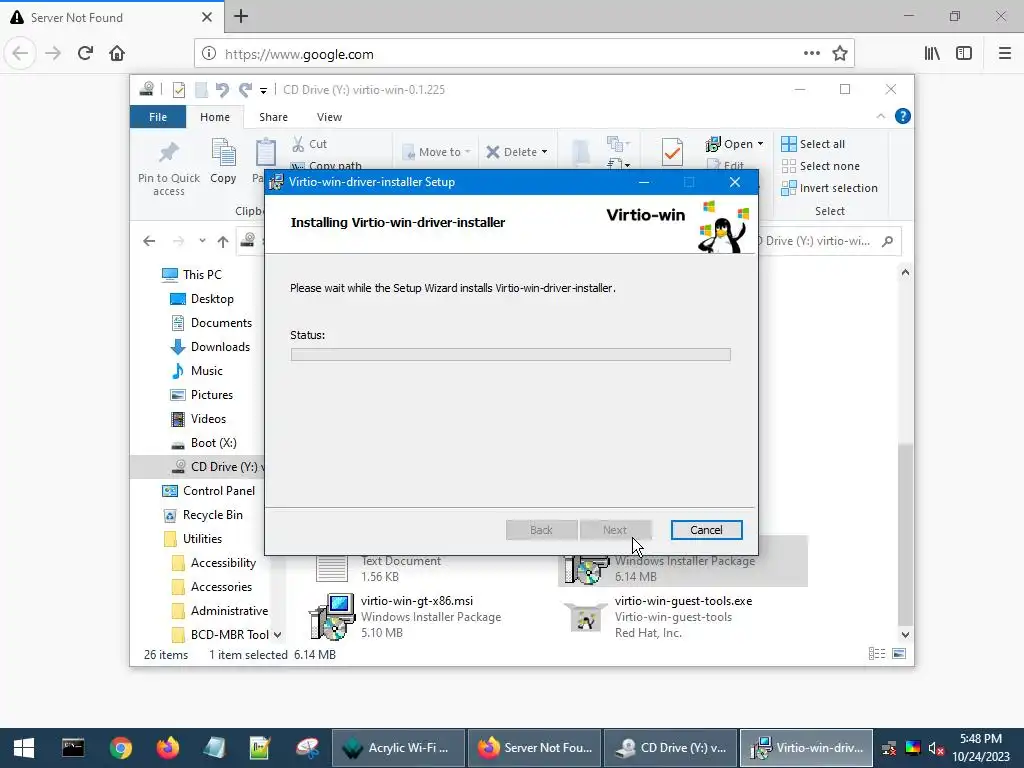
Task: Switch to Acrylic Wi-Fi taskbar button
Action: 399,748
